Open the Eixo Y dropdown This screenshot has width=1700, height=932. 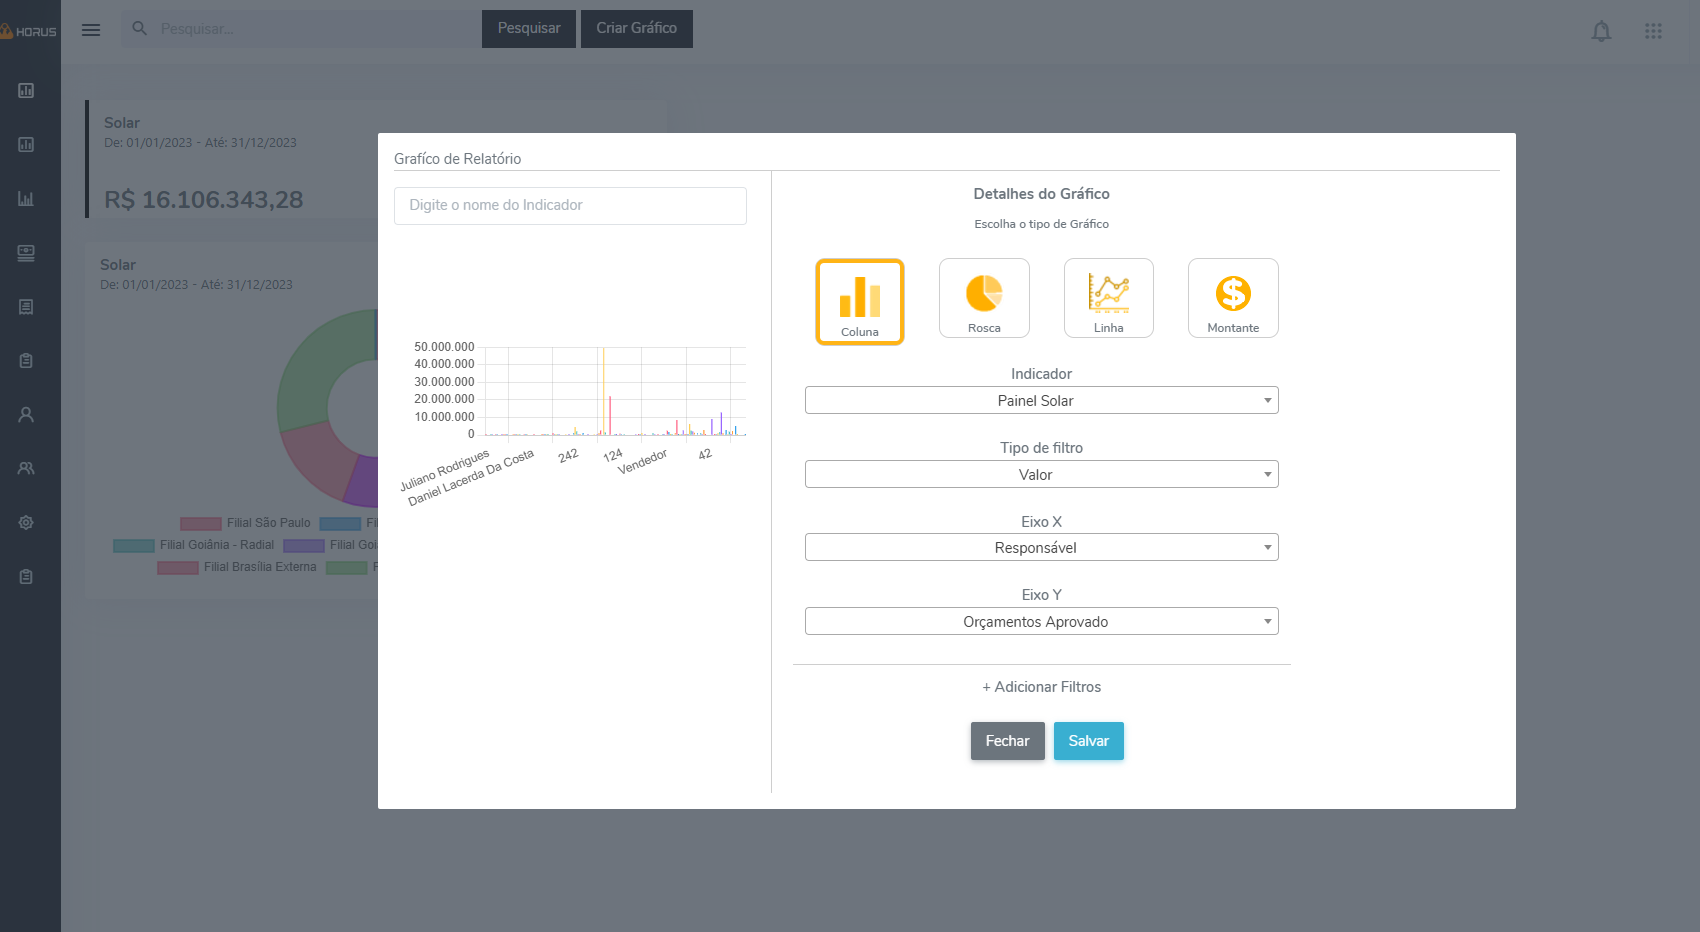(1041, 622)
